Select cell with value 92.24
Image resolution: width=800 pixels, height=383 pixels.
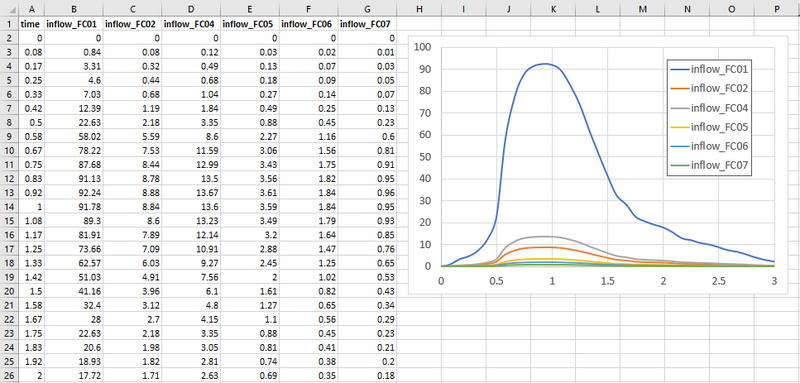[74, 194]
